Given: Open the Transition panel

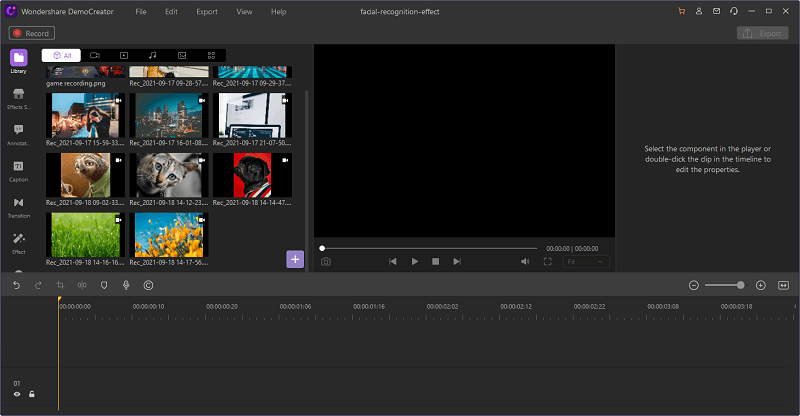Looking at the screenshot, I should pos(18,207).
